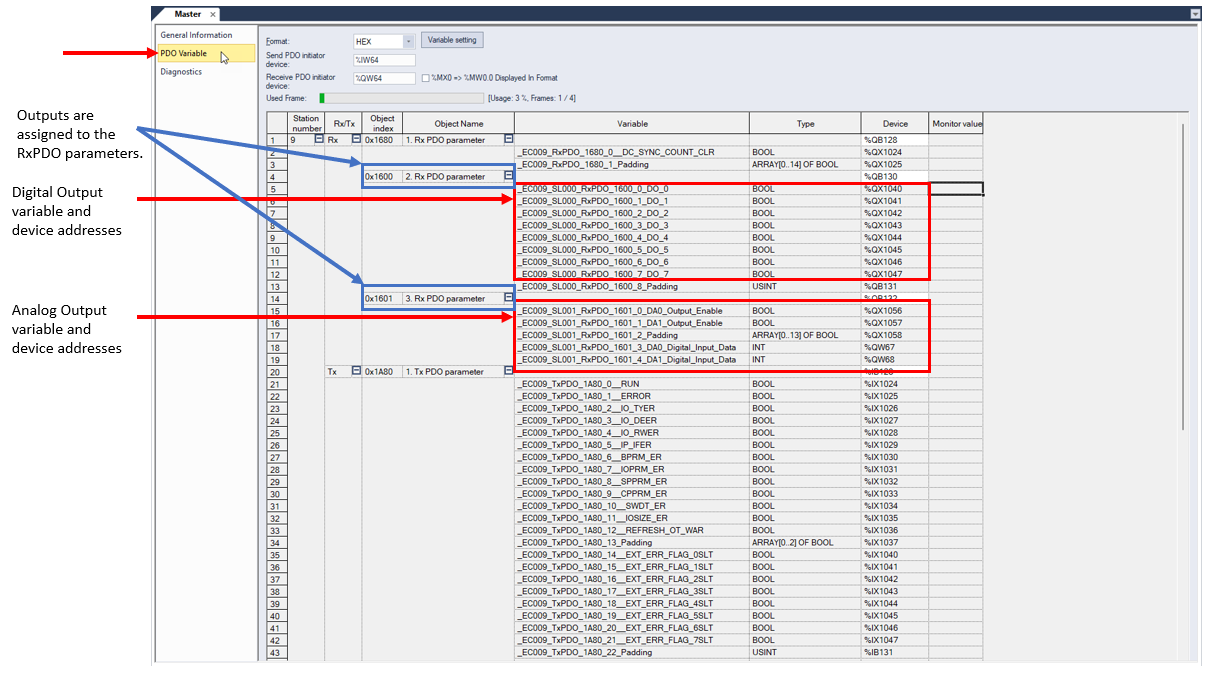Select variable _EC009_TxPDO_1A80_5__IP_IFER
Screen dimensions: 1210x673
pyautogui.click(x=632, y=445)
